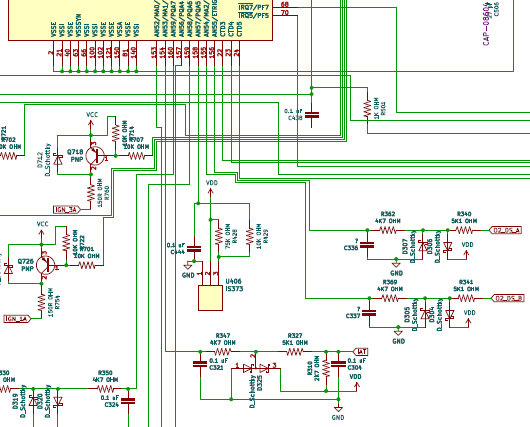The image size is (530, 427).
Task: Select the D325 dual Schottky diode
Action: [x=256, y=369]
